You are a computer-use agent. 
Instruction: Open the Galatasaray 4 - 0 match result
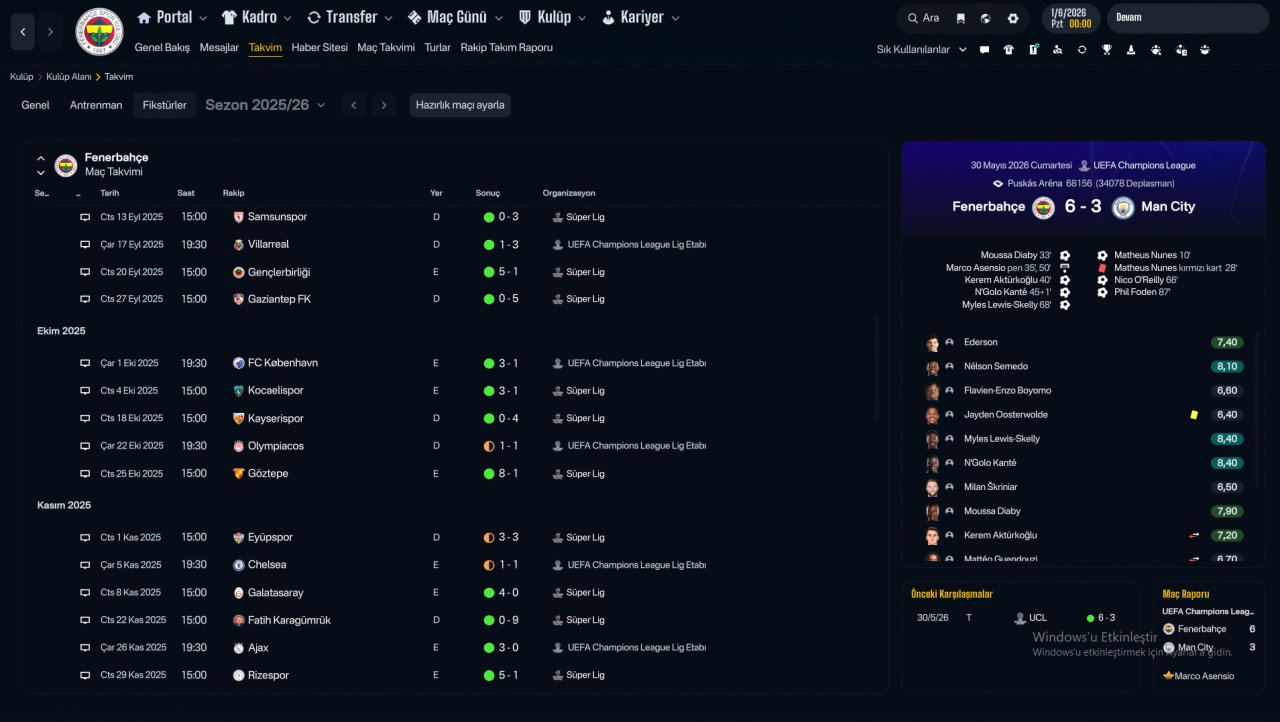(508, 593)
